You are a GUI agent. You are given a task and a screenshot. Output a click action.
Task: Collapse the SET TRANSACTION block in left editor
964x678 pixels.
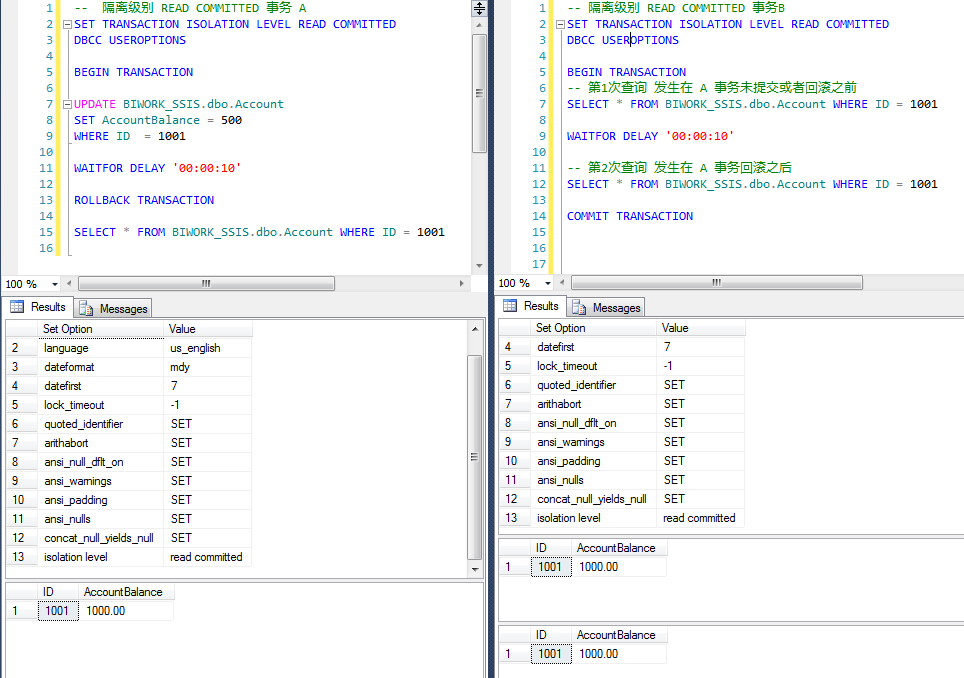(66, 24)
